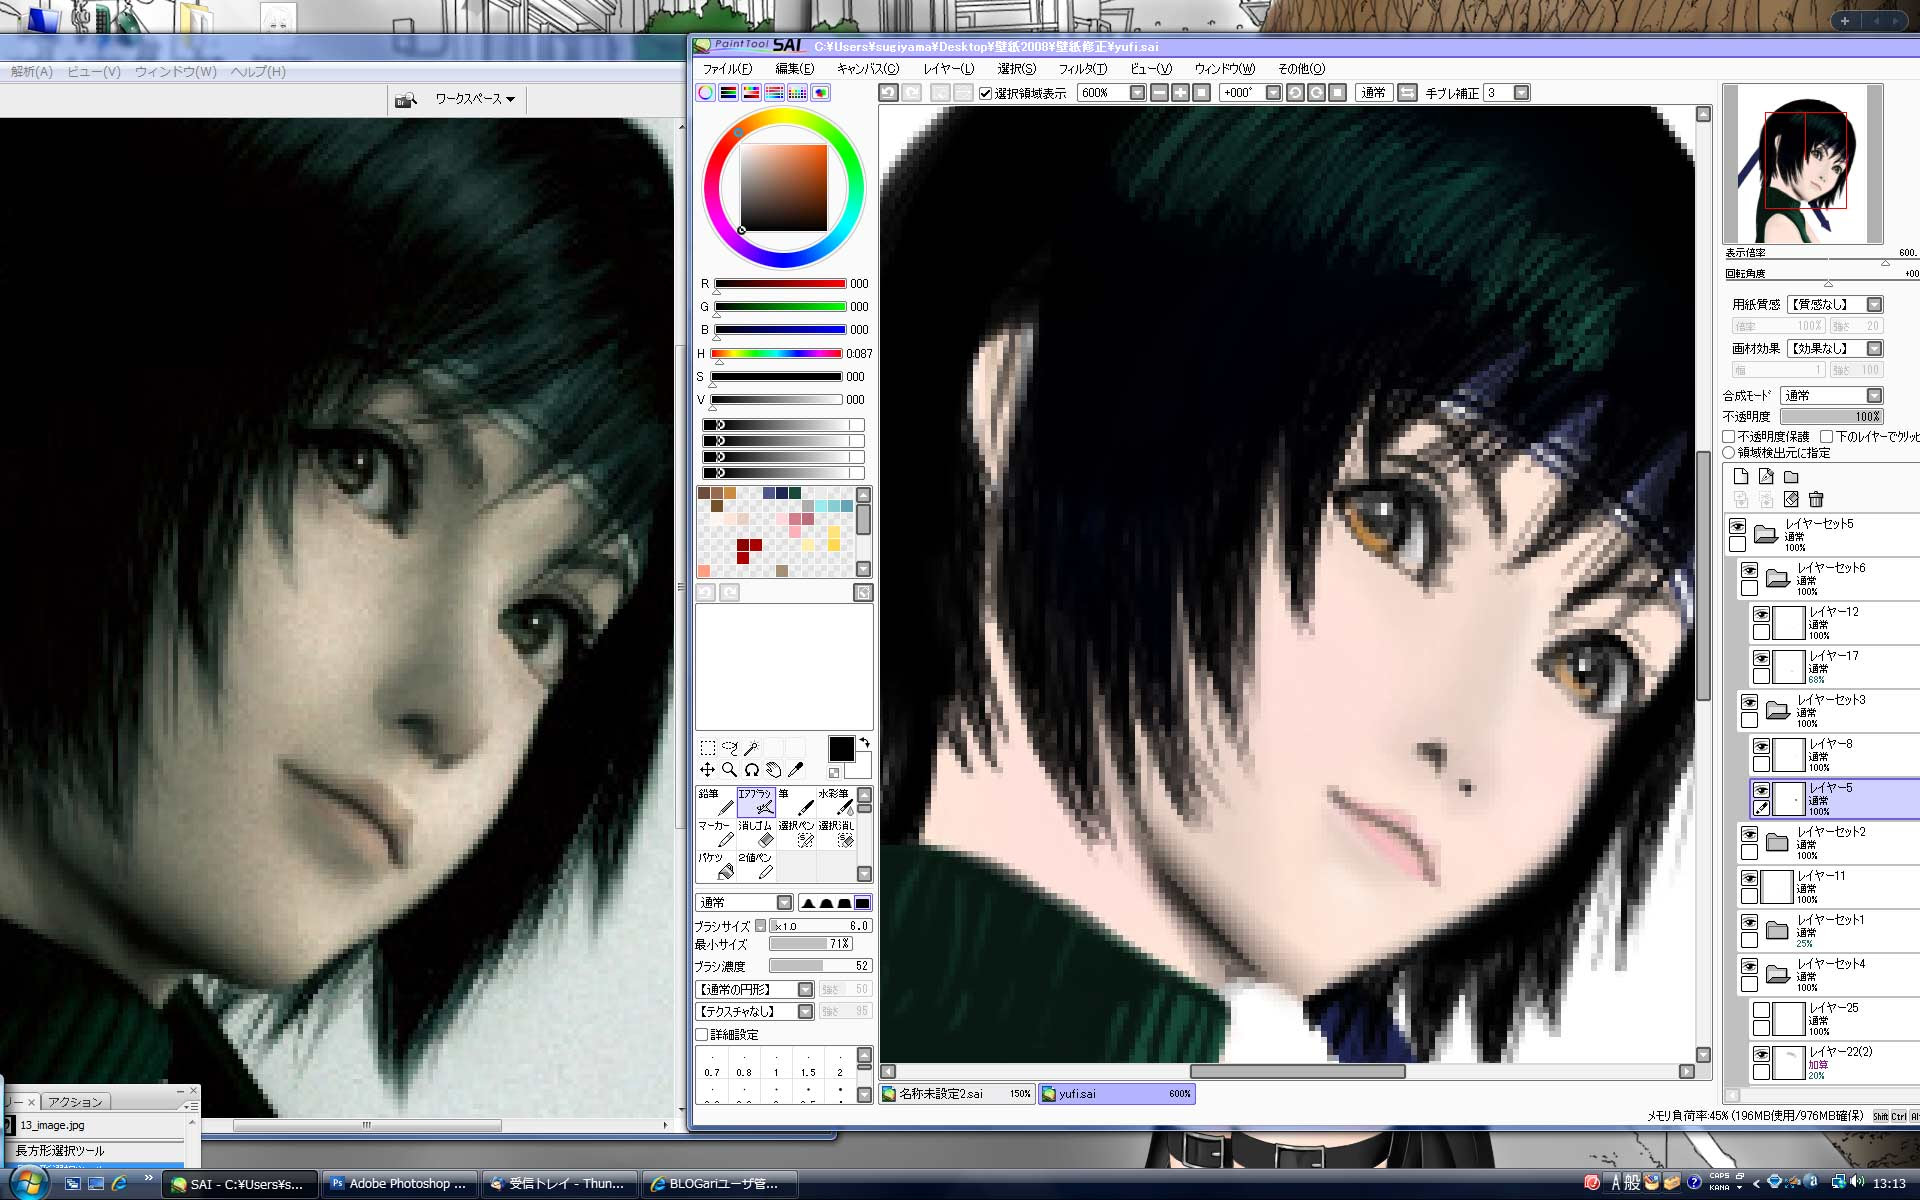Hide レイヤーセット5 with its eye icon
The width and height of the screenshot is (1920, 1200).
pyautogui.click(x=1738, y=526)
